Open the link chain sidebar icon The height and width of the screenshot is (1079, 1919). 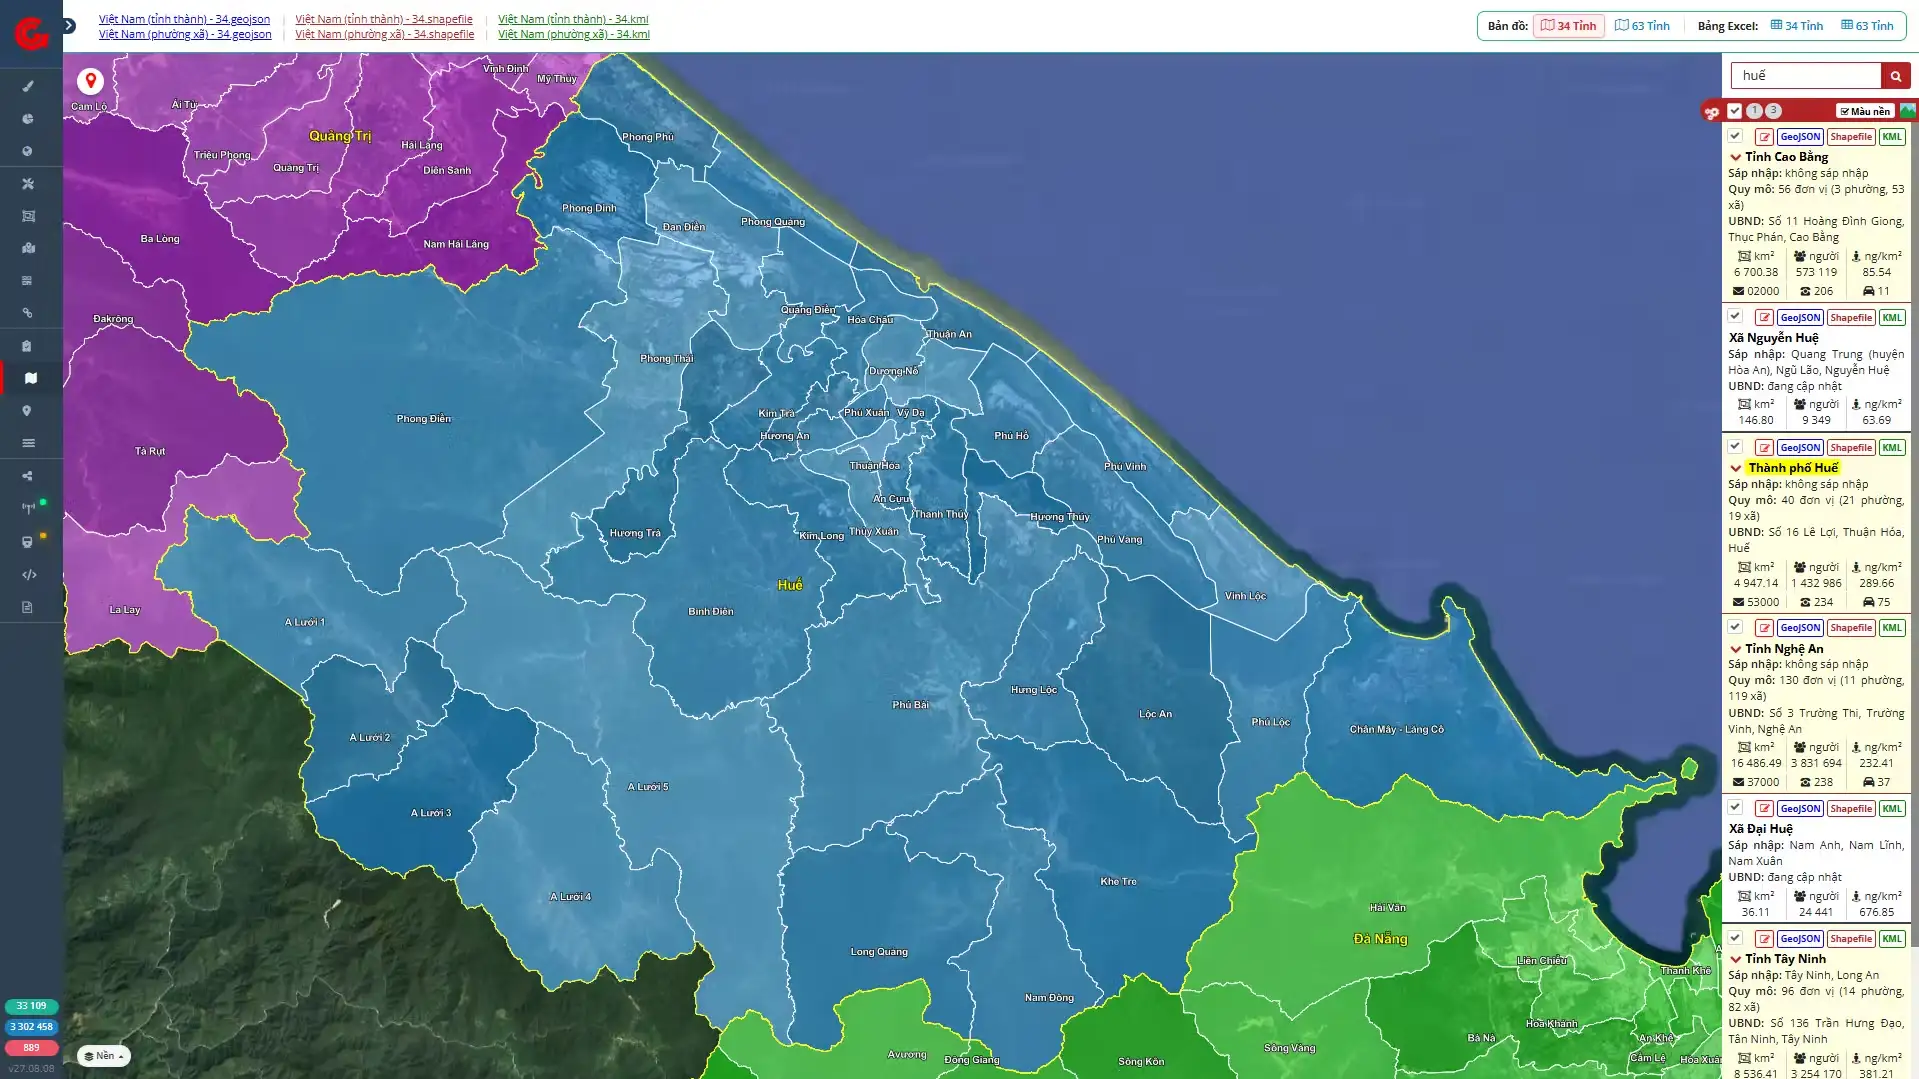(x=28, y=313)
